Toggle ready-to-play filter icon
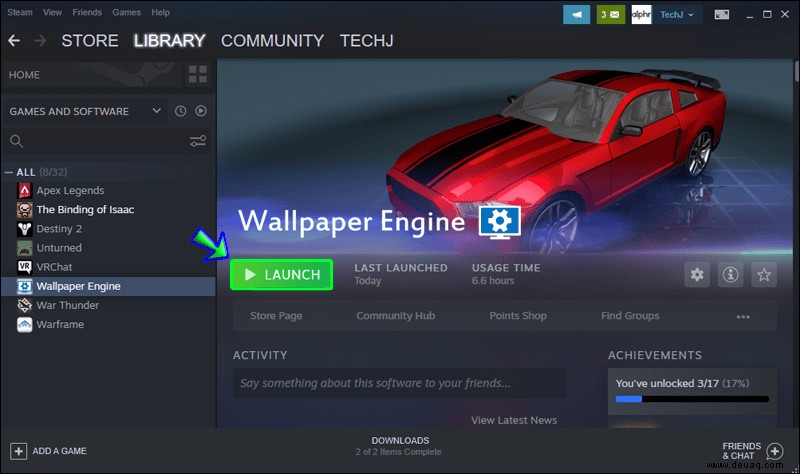This screenshot has height=474, width=800. pos(201,111)
